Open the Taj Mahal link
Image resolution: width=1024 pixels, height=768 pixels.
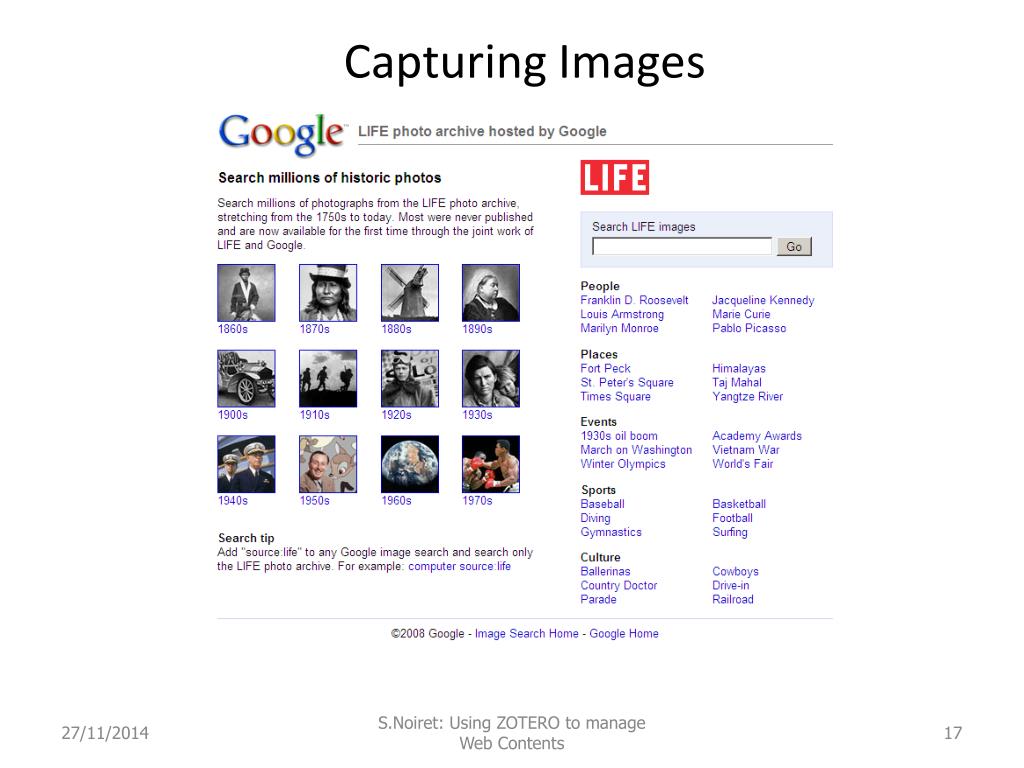pyautogui.click(x=737, y=383)
